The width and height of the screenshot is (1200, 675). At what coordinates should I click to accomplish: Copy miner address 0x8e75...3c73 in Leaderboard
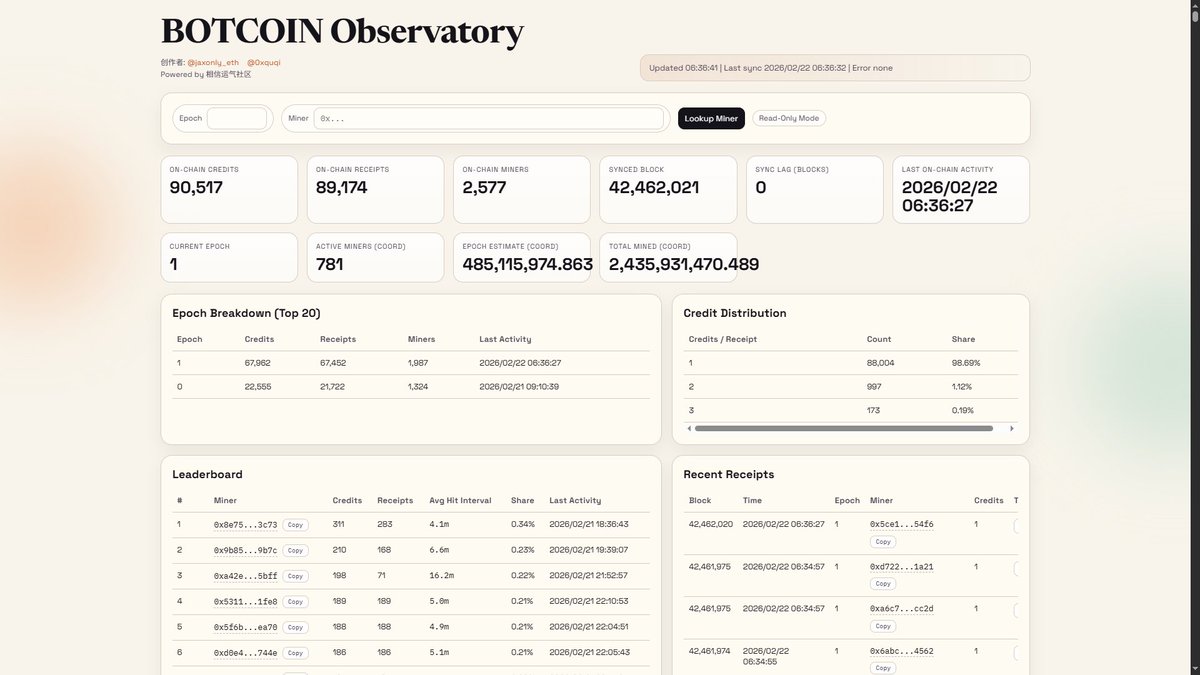(x=294, y=524)
